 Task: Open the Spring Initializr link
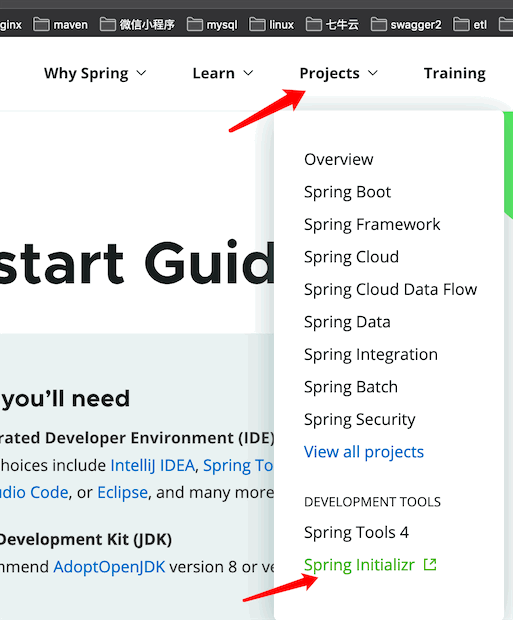click(359, 565)
